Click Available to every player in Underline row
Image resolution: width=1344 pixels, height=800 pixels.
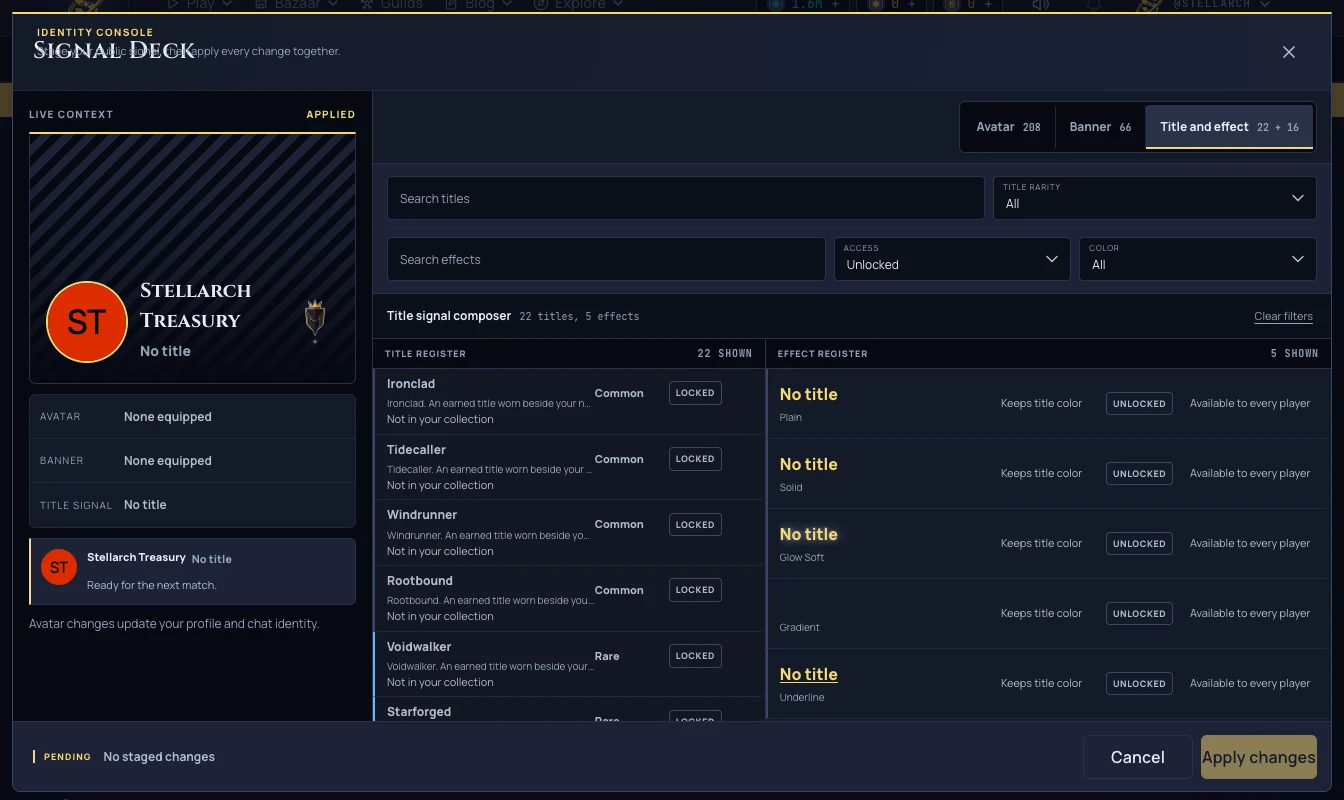pos(1250,683)
